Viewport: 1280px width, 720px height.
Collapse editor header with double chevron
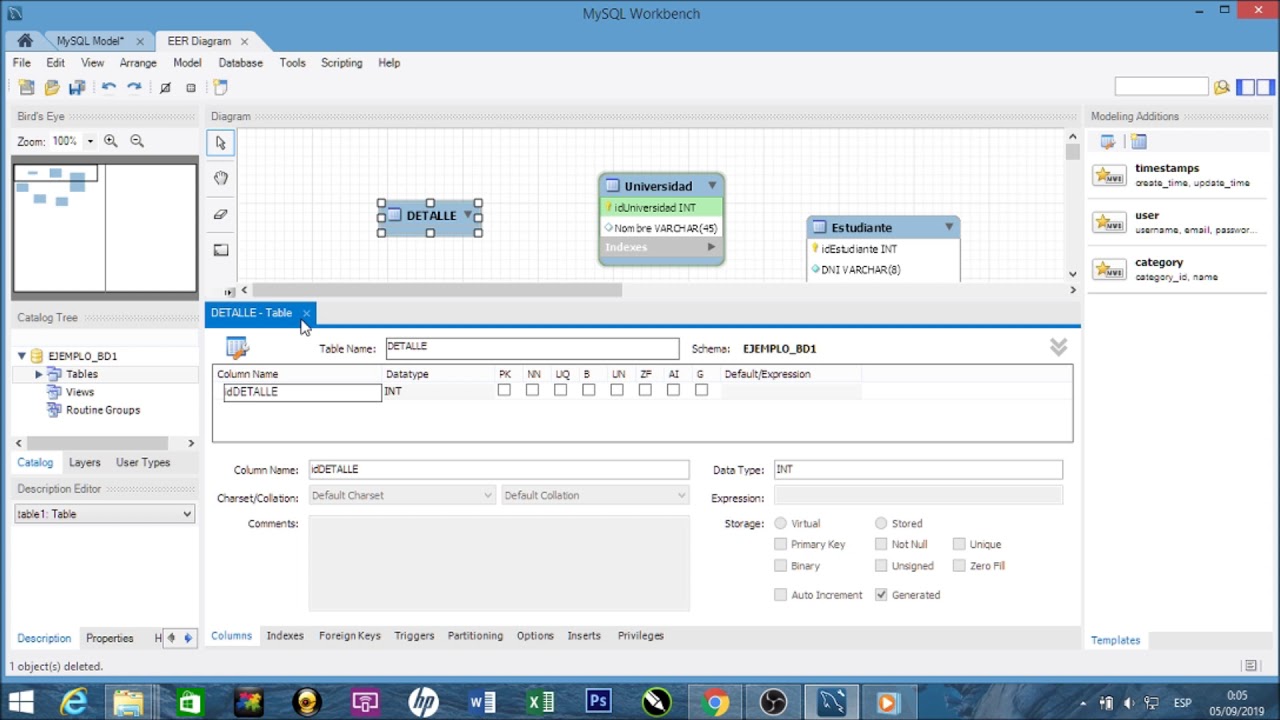[x=1058, y=347]
